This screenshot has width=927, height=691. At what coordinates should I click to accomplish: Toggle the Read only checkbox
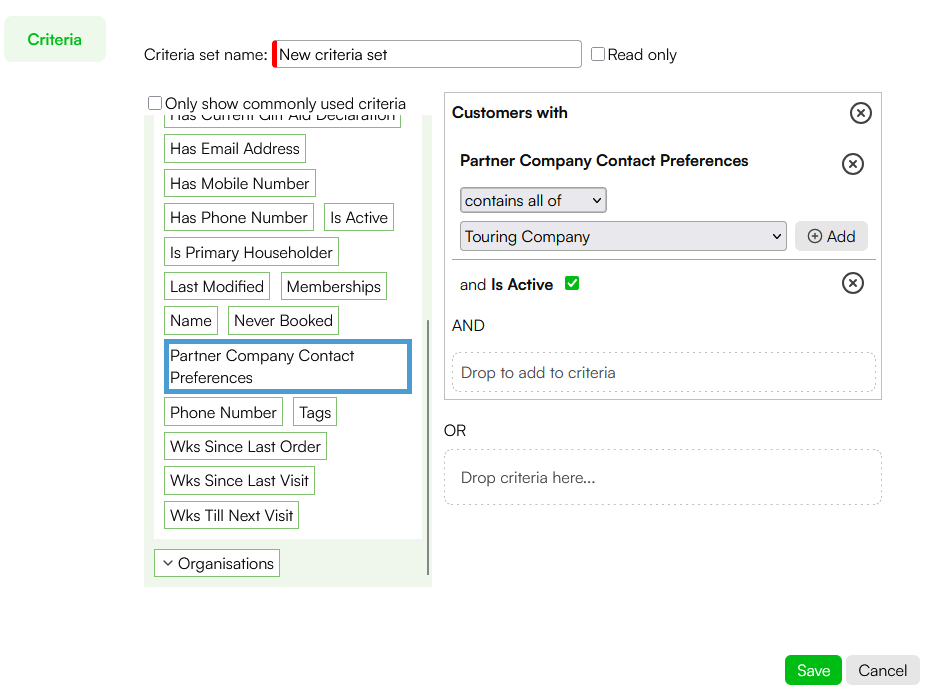click(x=598, y=54)
